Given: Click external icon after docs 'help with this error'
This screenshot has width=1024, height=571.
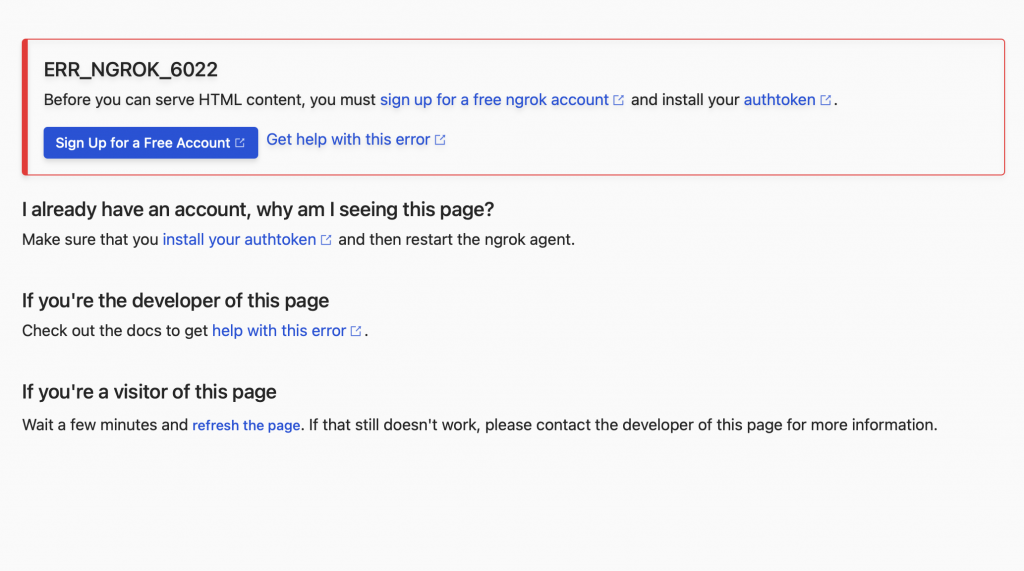Looking at the screenshot, I should point(356,331).
